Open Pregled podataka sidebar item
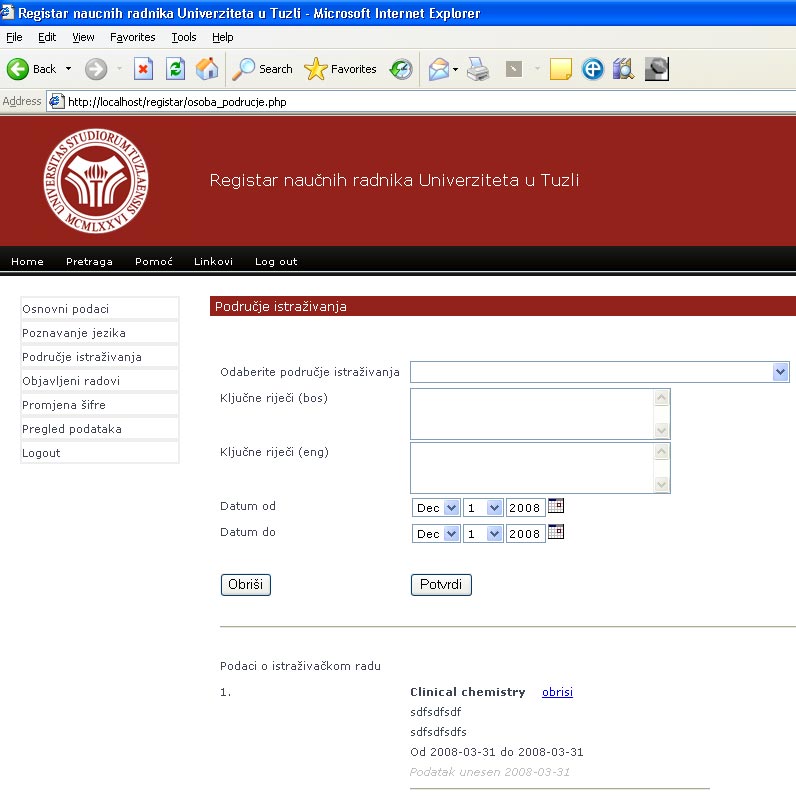The height and width of the screenshot is (796, 796). click(x=100, y=429)
